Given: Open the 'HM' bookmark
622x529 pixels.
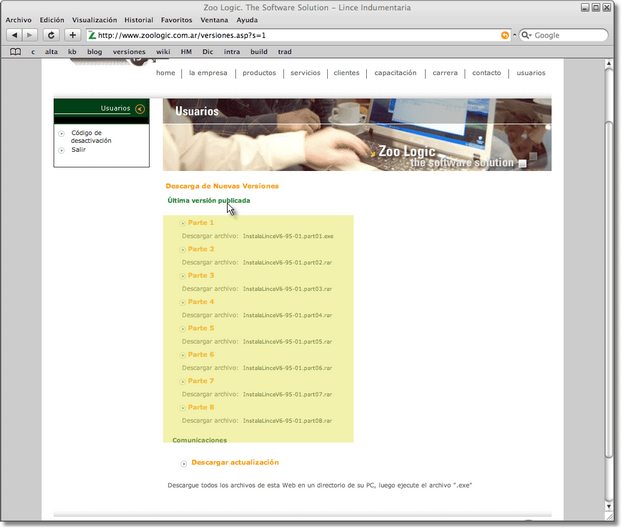Looking at the screenshot, I should [186, 52].
